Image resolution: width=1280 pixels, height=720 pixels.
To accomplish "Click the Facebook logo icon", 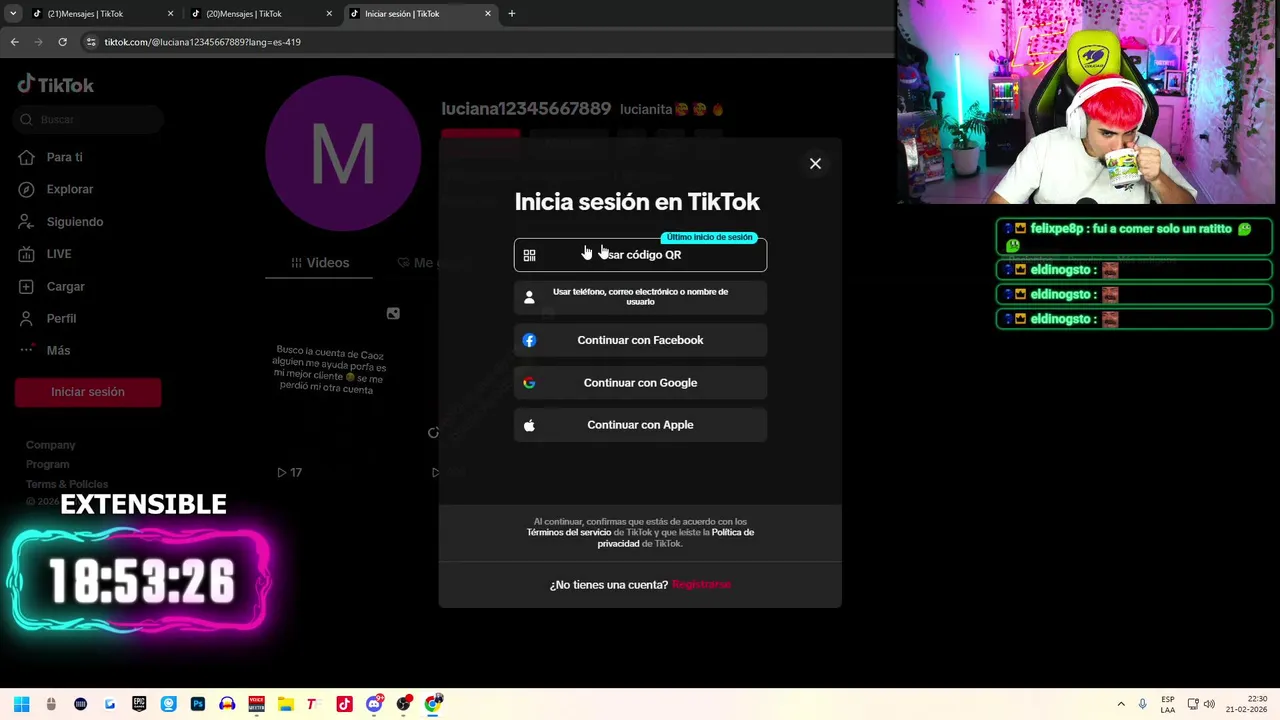I will [530, 340].
